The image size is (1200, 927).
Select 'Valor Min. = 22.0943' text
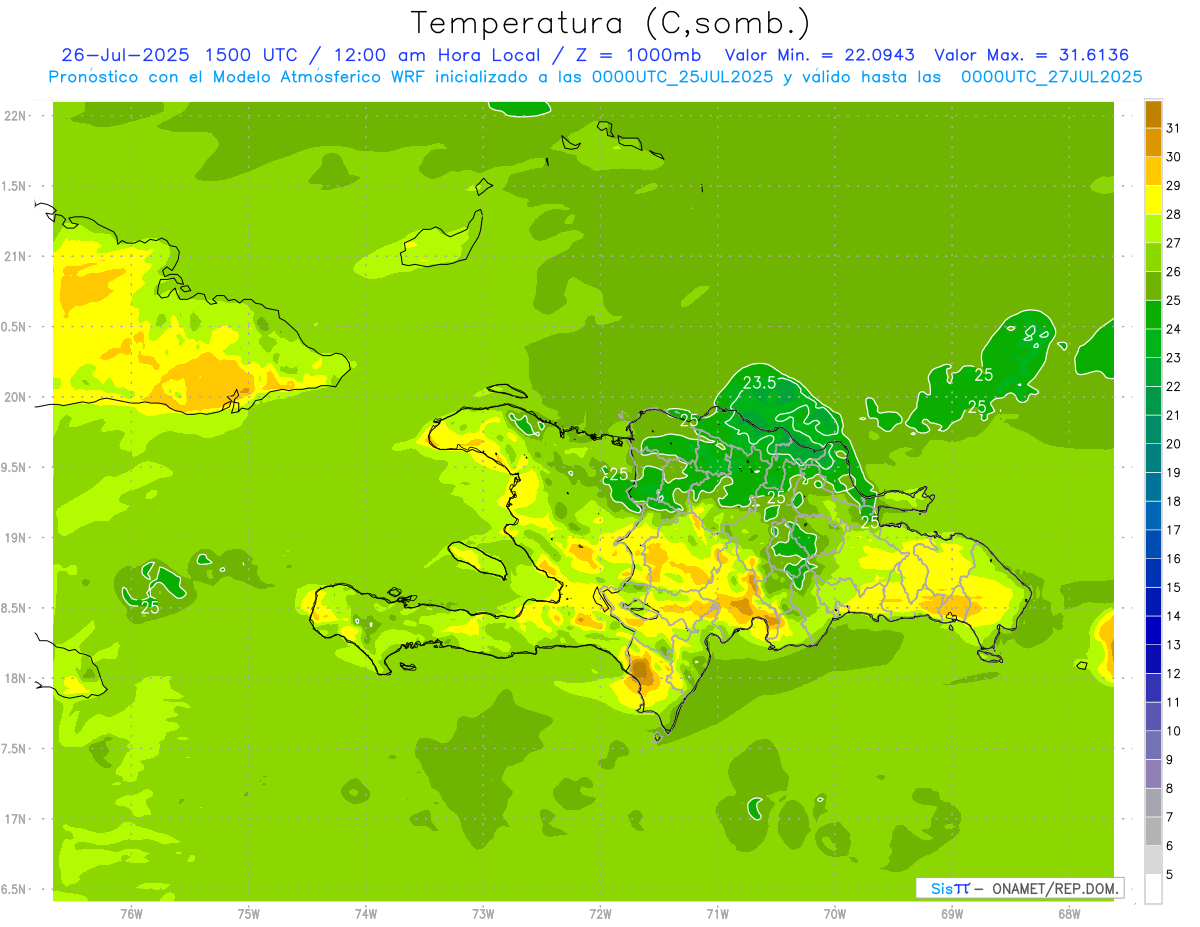[819, 55]
